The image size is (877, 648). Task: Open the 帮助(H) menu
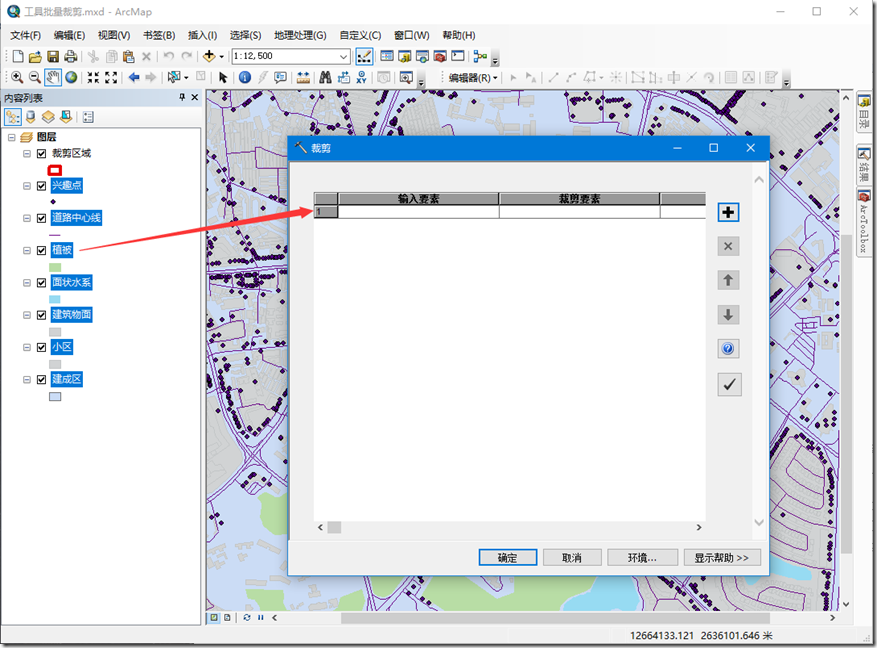[x=459, y=35]
